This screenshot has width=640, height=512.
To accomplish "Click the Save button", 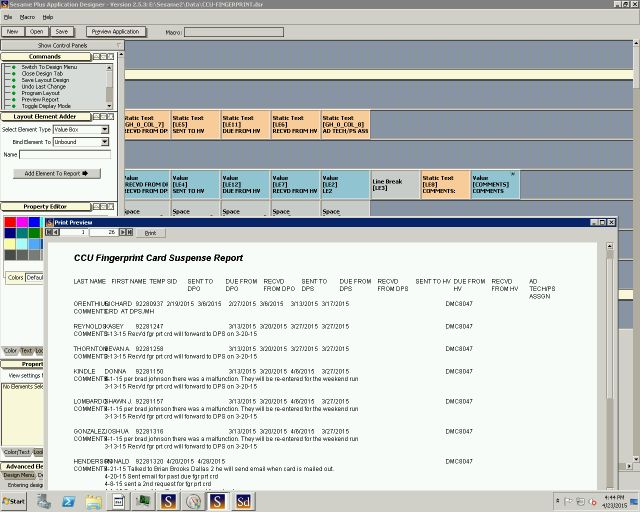I will point(62,31).
